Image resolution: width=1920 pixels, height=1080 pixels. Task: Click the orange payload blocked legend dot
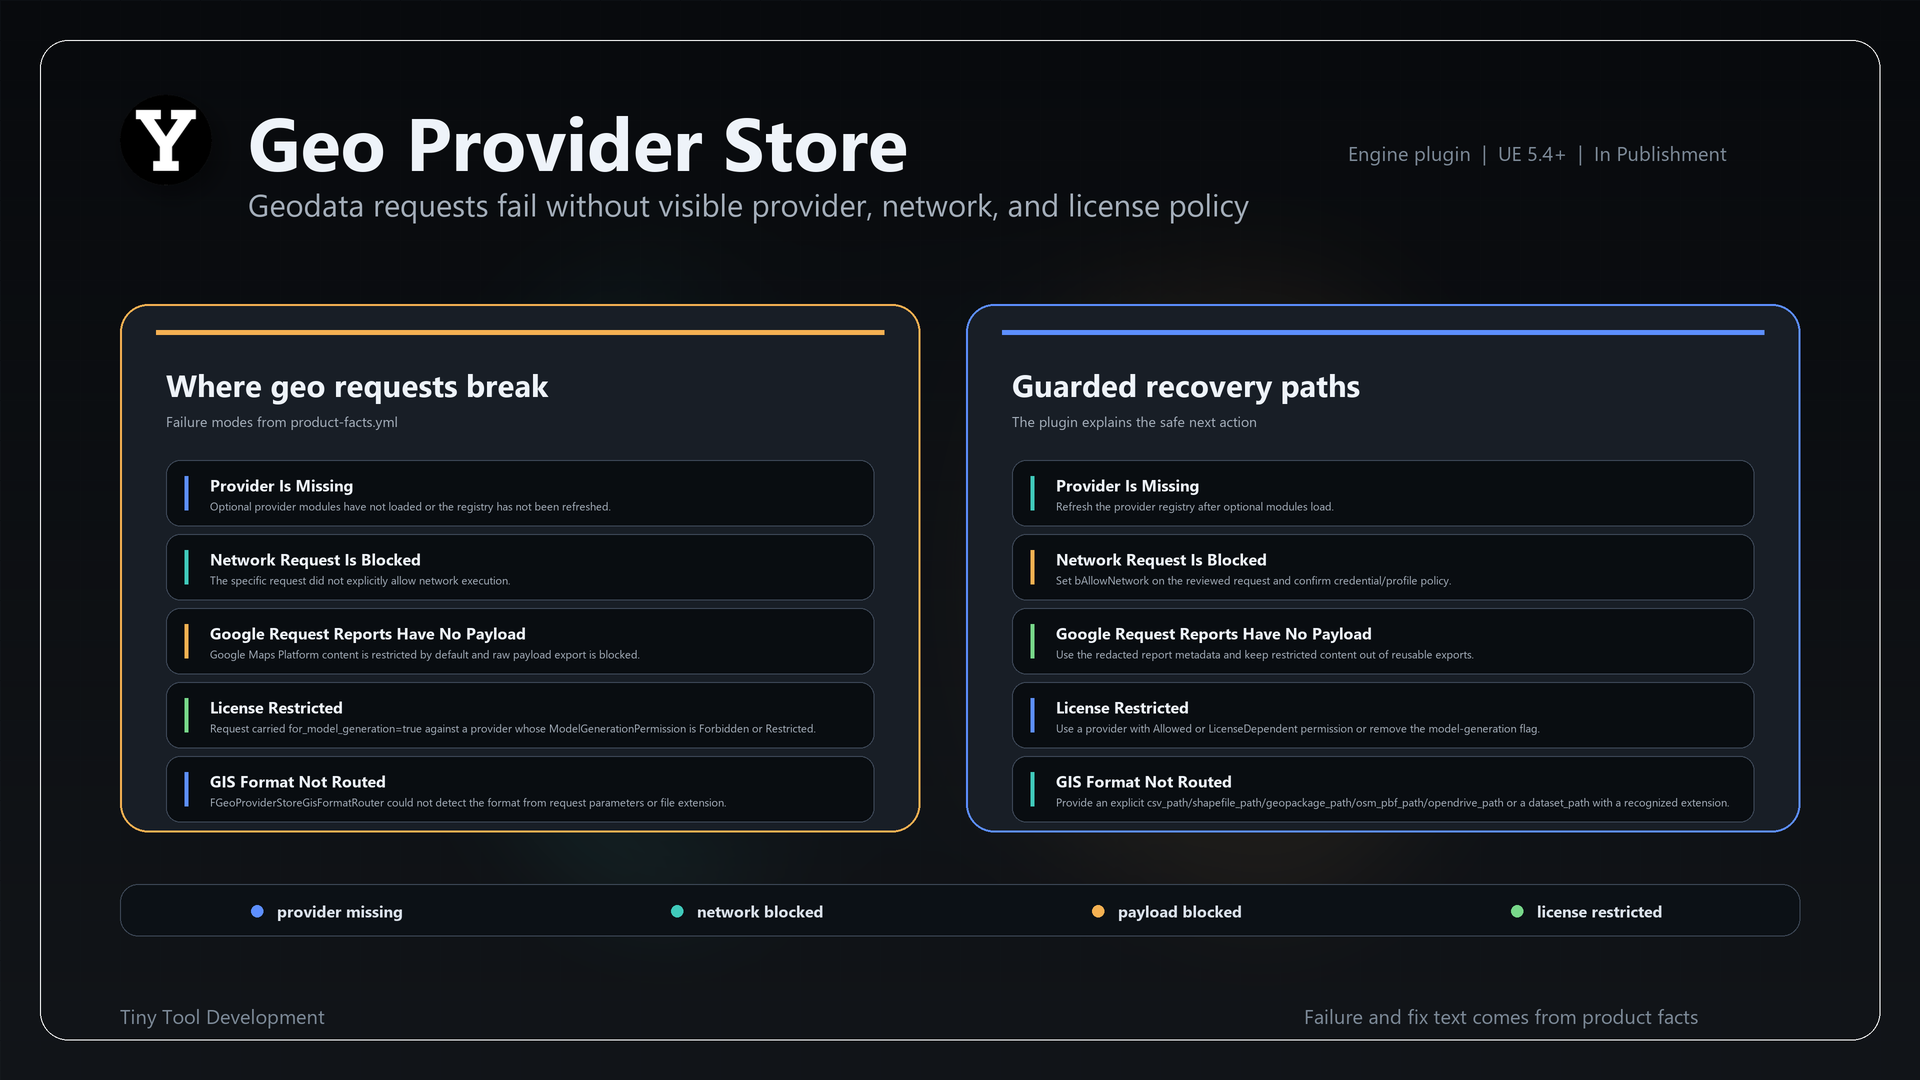click(1098, 911)
